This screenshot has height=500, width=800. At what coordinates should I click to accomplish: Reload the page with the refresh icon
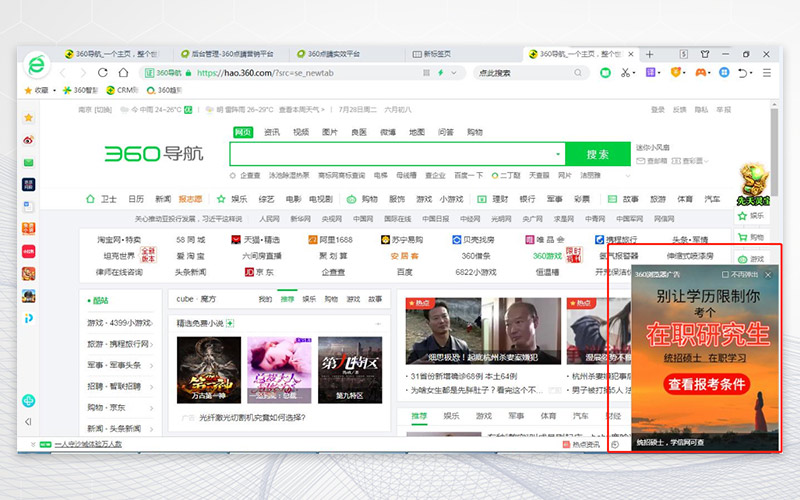point(103,72)
